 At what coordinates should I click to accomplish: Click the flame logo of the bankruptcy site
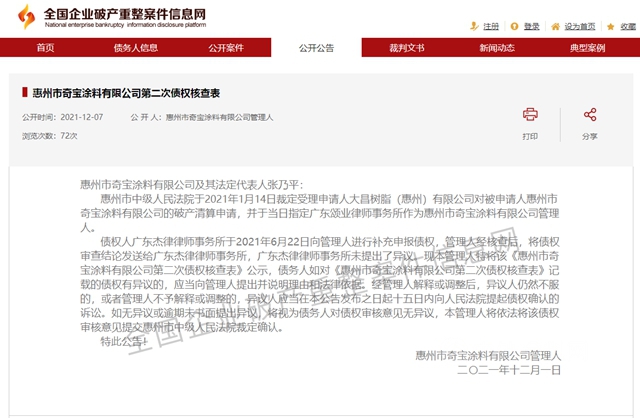(x=27, y=17)
